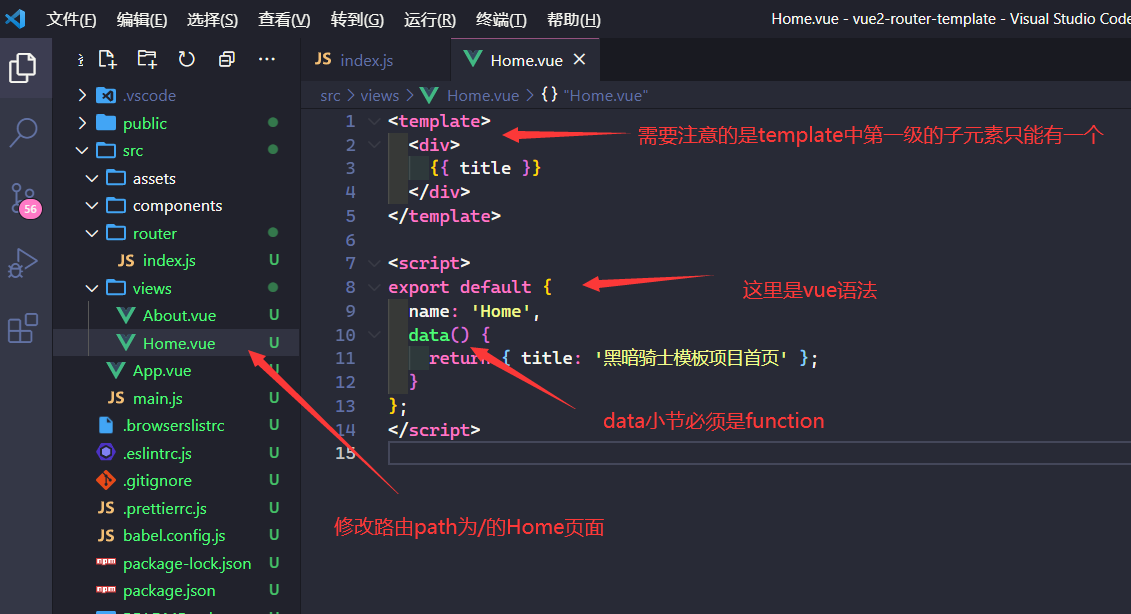The width and height of the screenshot is (1131, 614).
Task: Click the views breadcrumb segment
Action: pos(379,96)
